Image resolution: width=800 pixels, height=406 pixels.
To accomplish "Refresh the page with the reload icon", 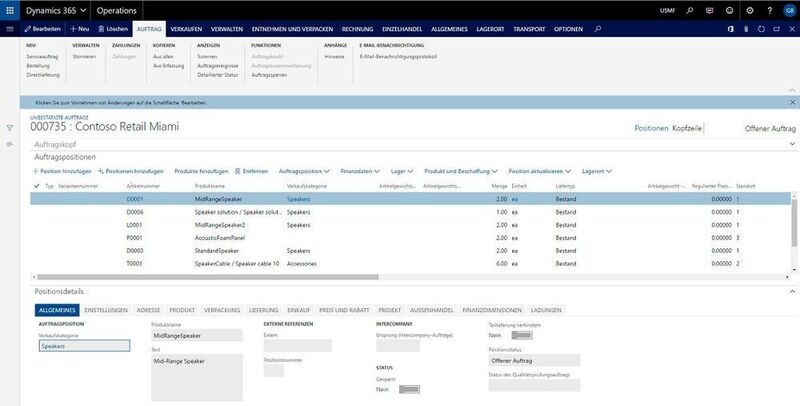I will 762,29.
